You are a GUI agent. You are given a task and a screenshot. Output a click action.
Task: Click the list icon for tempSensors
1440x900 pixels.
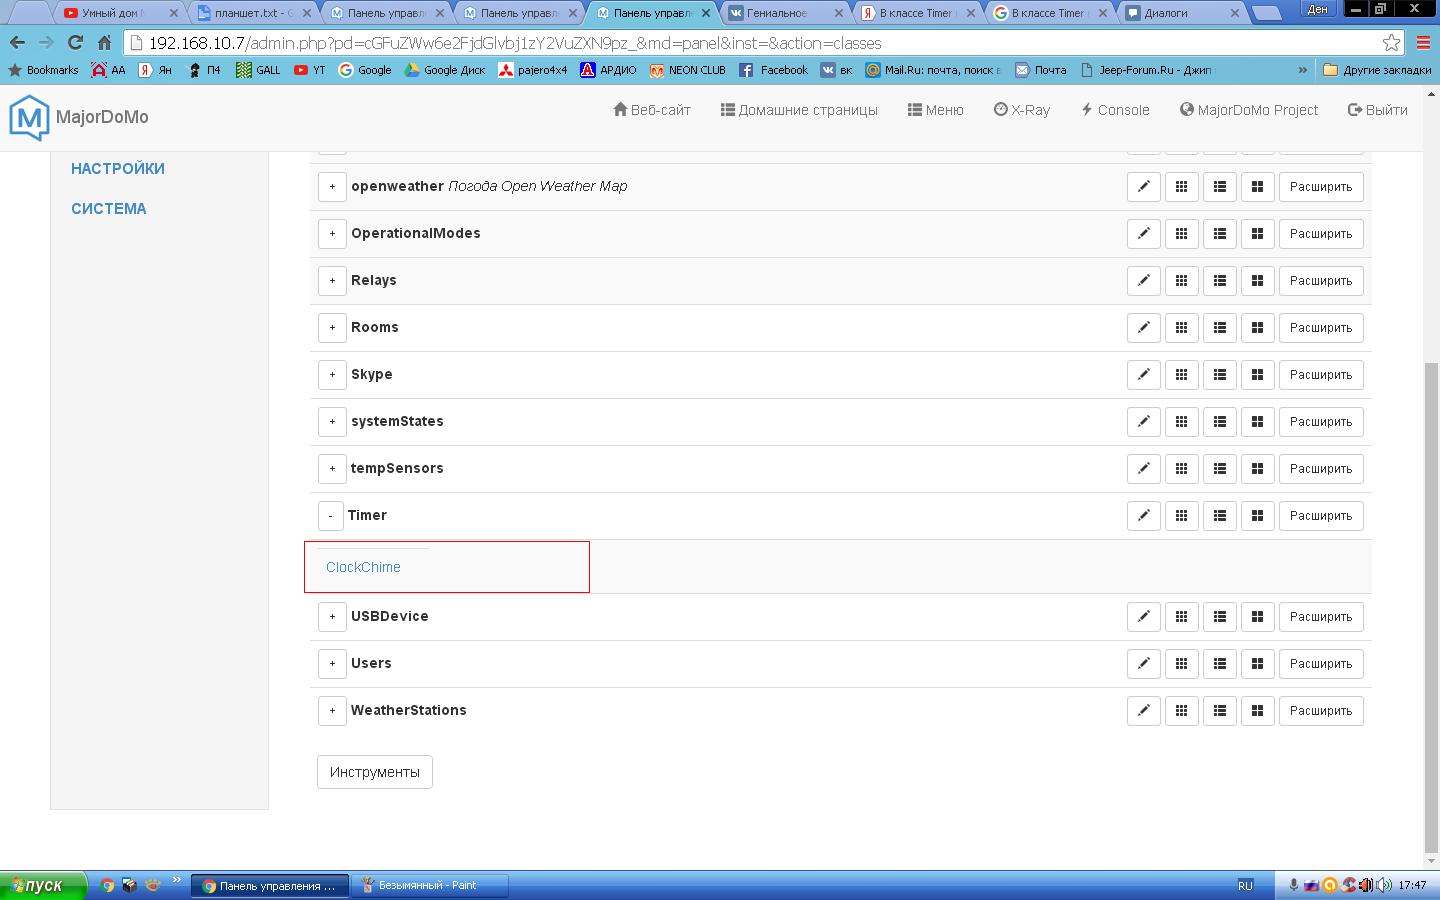pos(1220,469)
